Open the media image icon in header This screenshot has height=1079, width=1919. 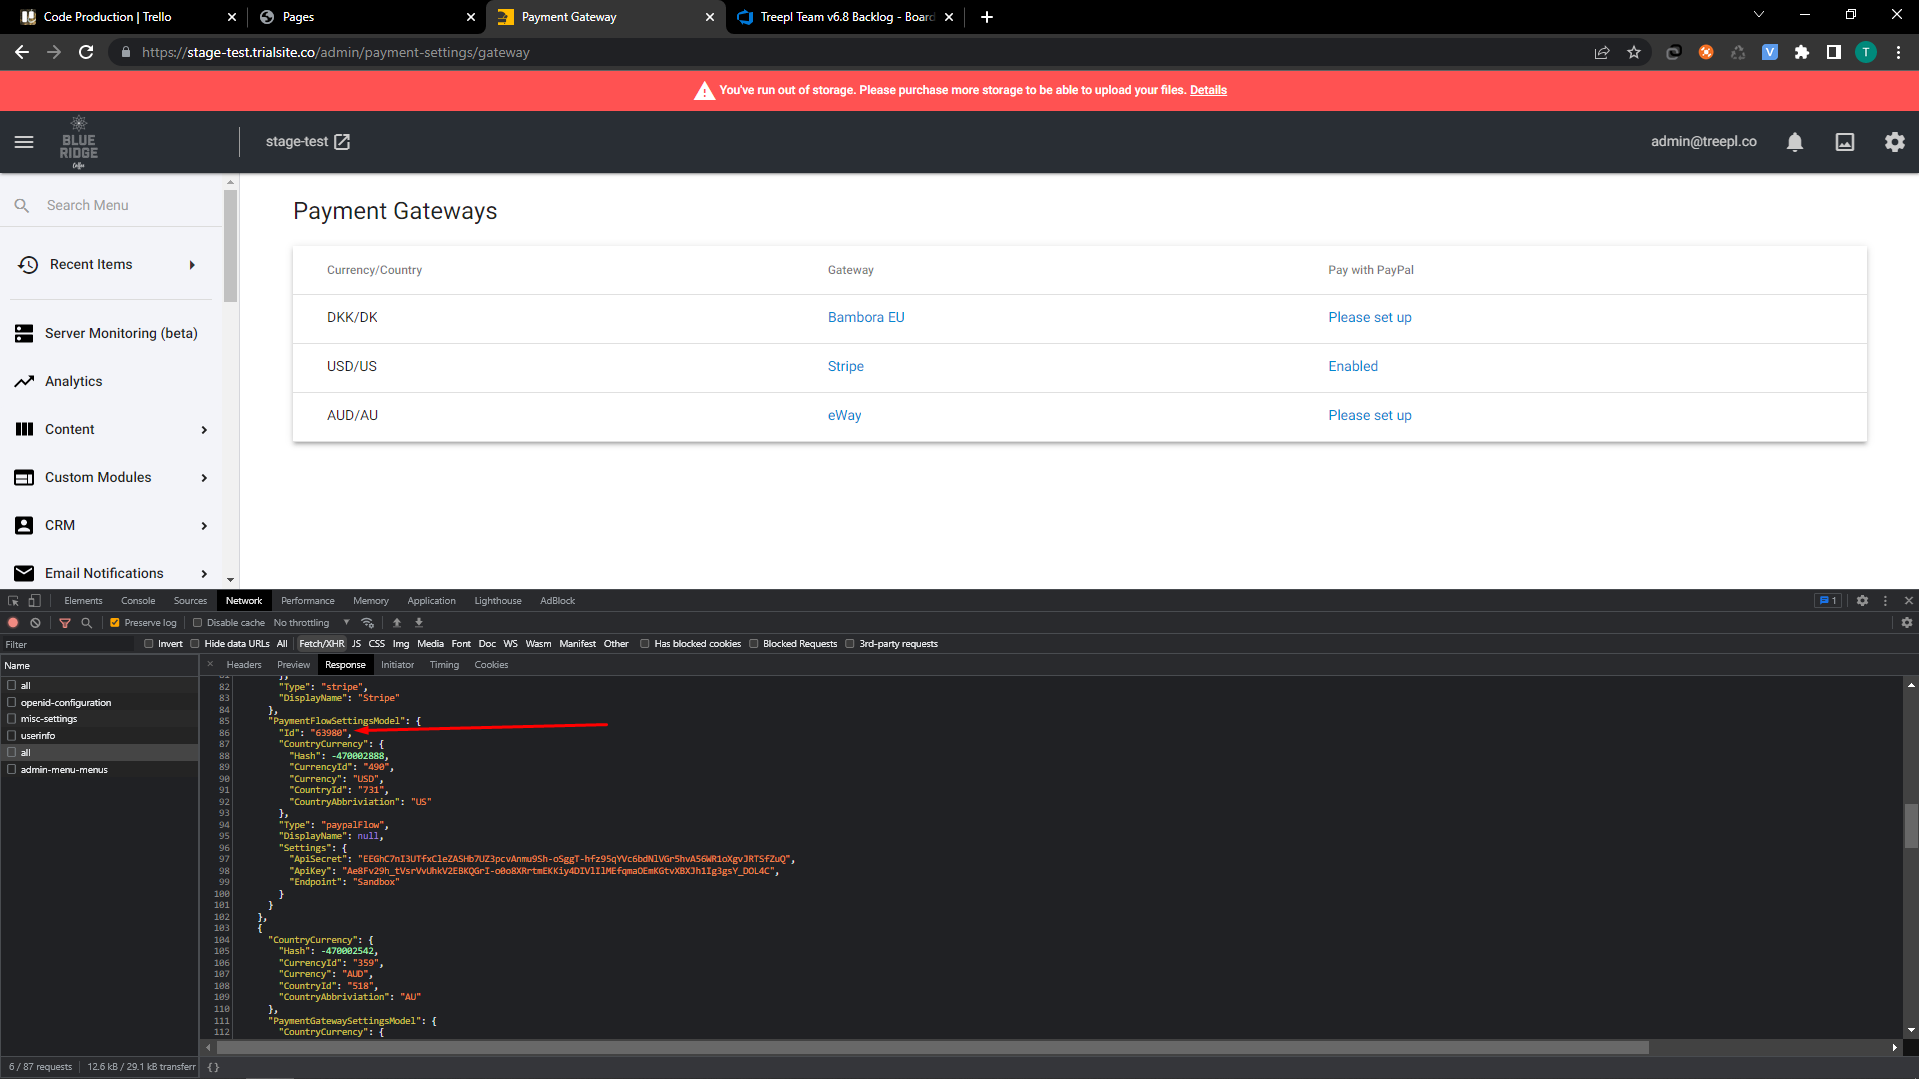tap(1845, 142)
